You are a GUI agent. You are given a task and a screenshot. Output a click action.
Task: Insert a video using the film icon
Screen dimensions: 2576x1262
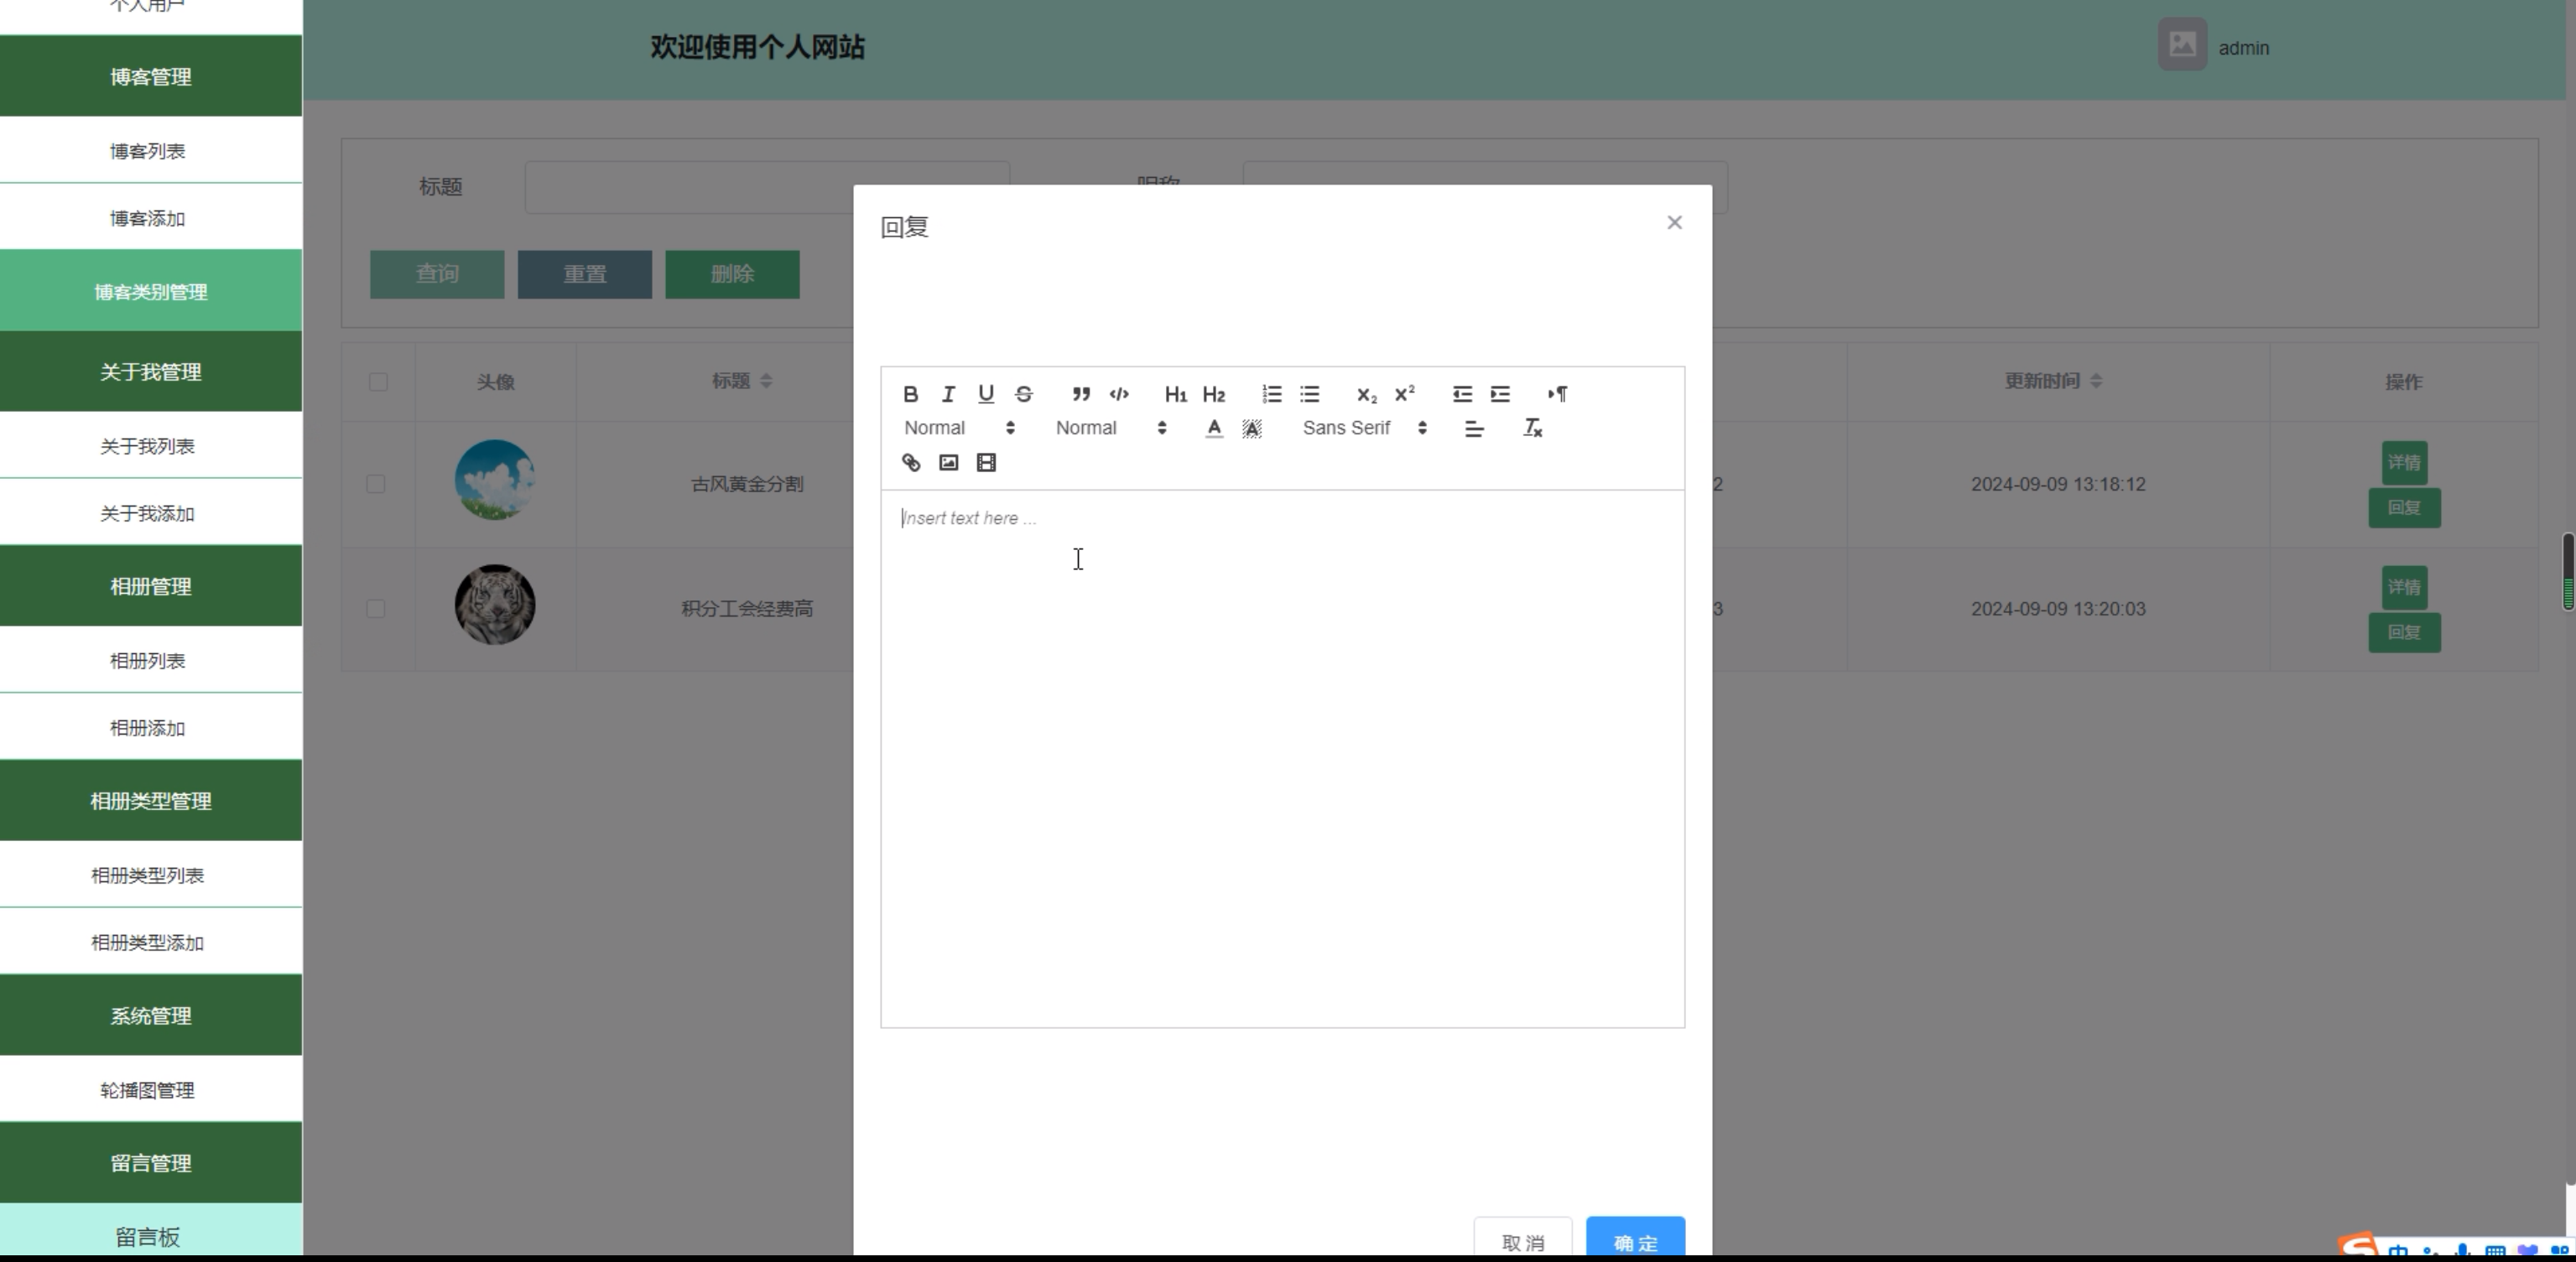[x=986, y=462]
